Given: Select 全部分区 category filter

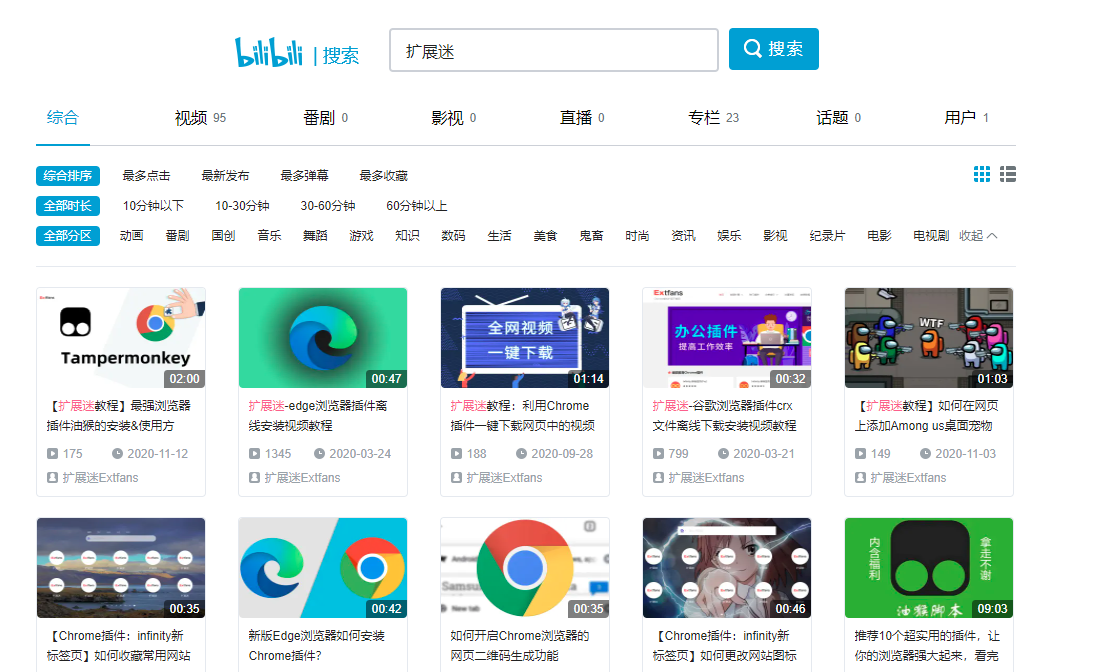Looking at the screenshot, I should [x=68, y=236].
